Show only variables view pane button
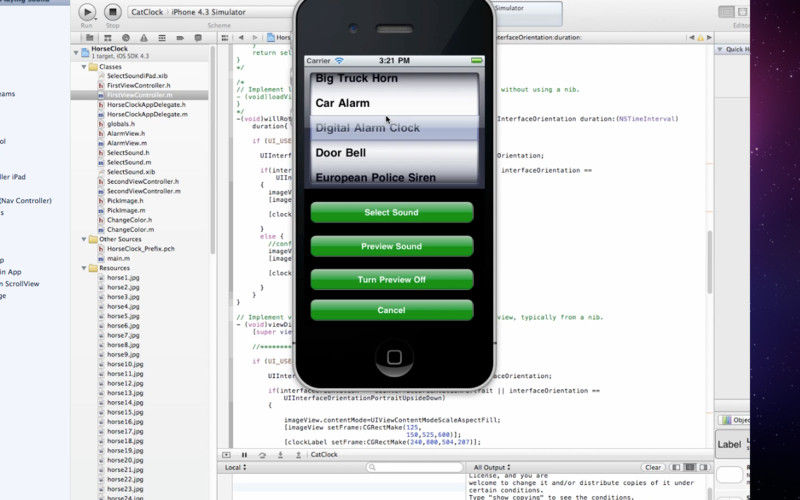The width and height of the screenshot is (800, 500). pyautogui.click(x=676, y=467)
